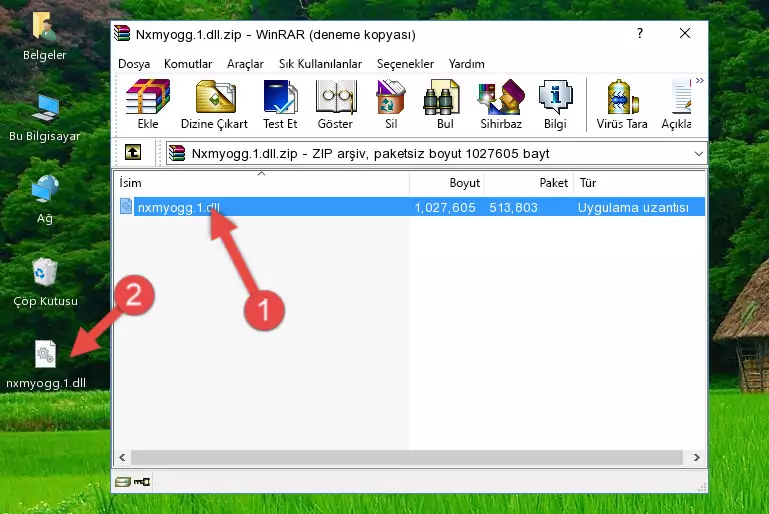The image size is (769, 514).
Task: Select the nxmyogg.1.dll file row
Action: click(411, 207)
